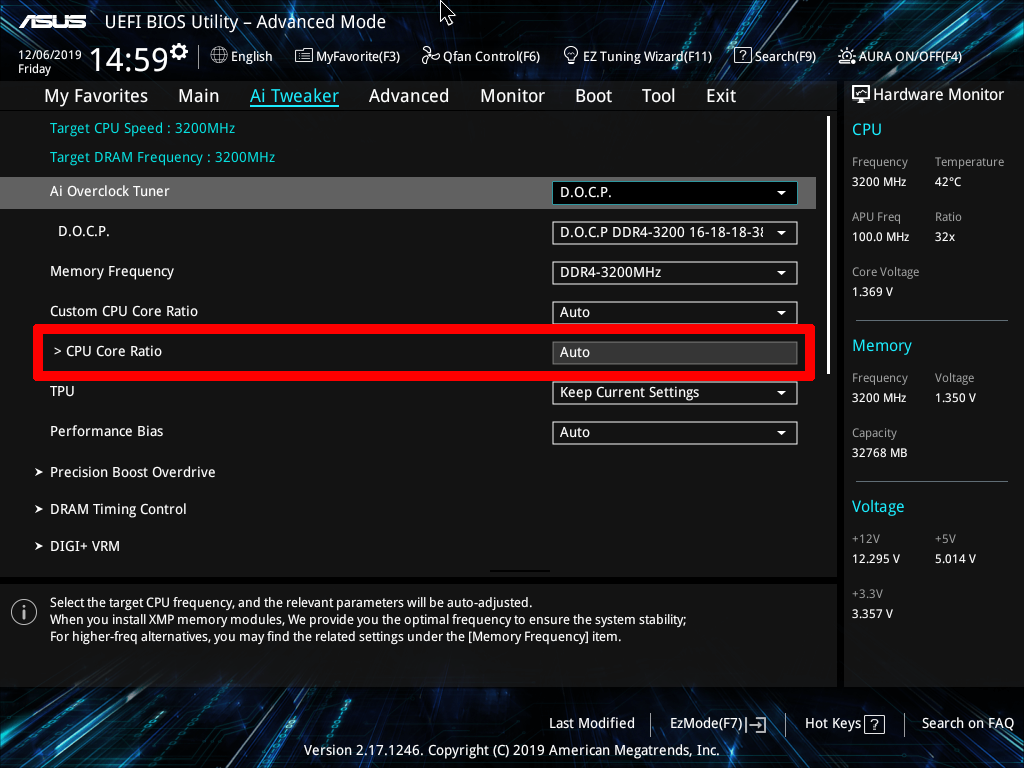Click the info icon beside help text

click(24, 612)
